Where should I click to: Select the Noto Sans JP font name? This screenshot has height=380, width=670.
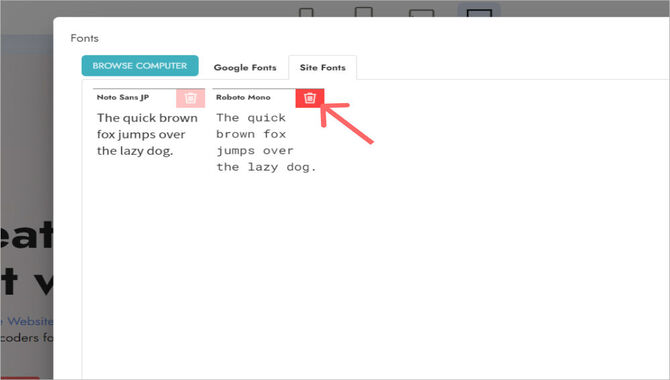coord(123,97)
